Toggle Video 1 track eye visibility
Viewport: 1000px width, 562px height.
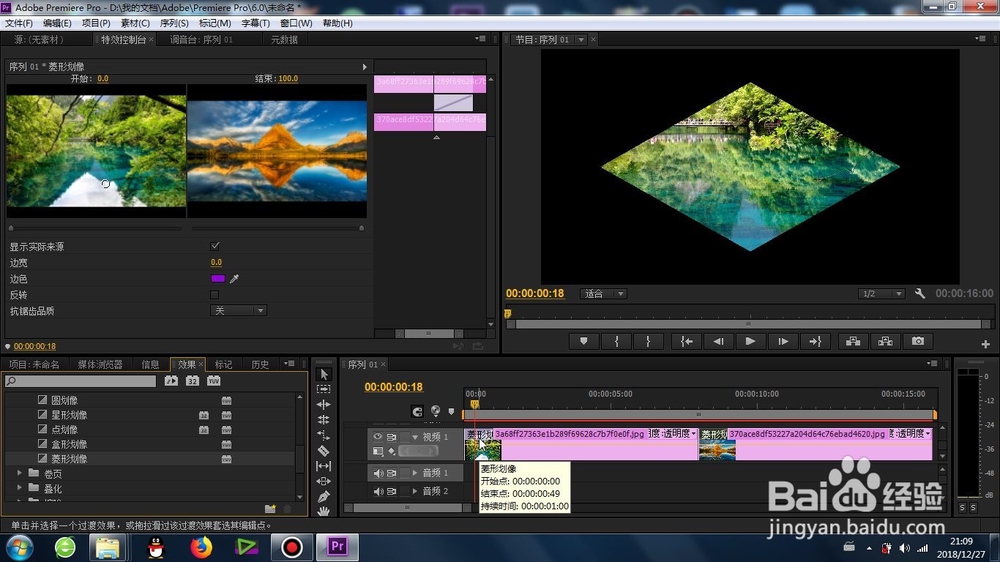[378, 437]
